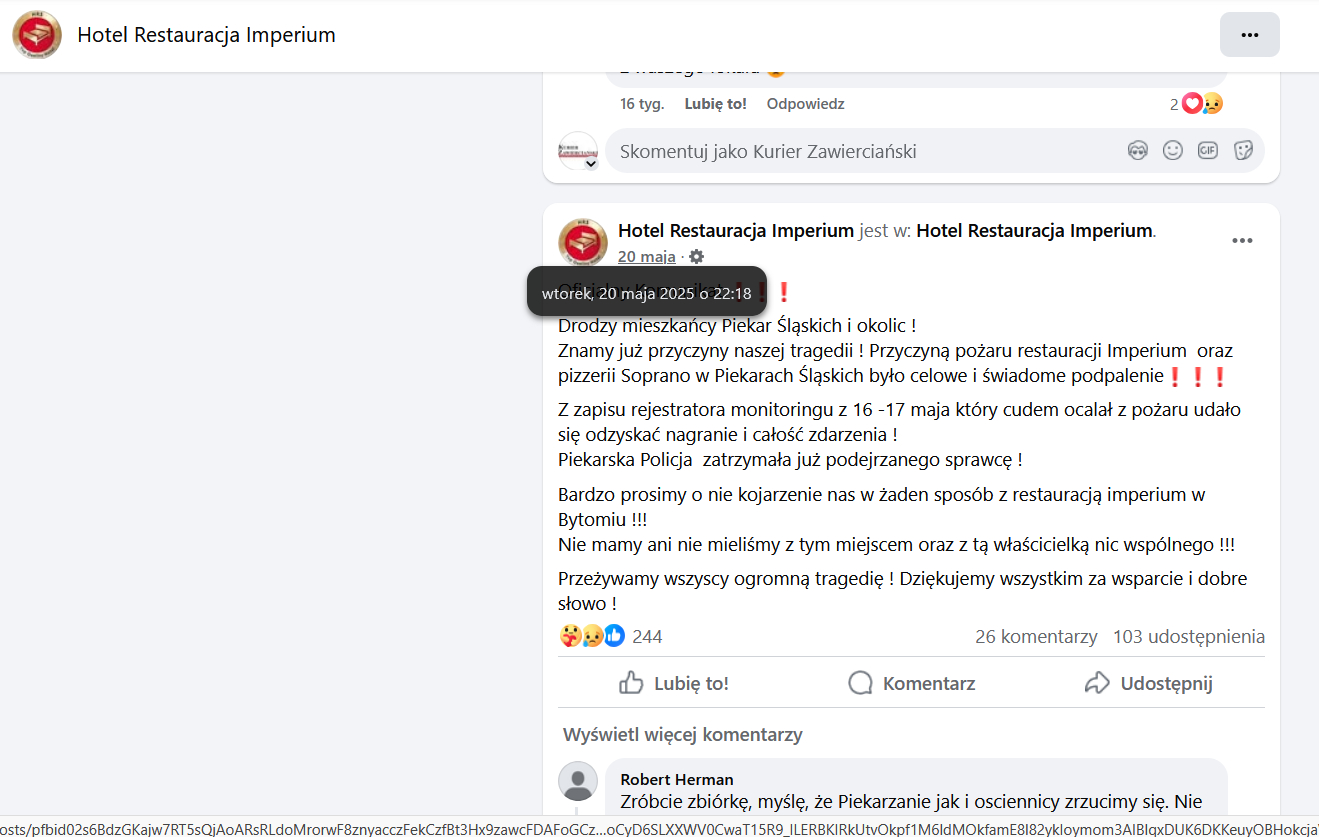This screenshot has width=1319, height=837.
Task: Click the Komentarz button under the post
Action: 911,684
